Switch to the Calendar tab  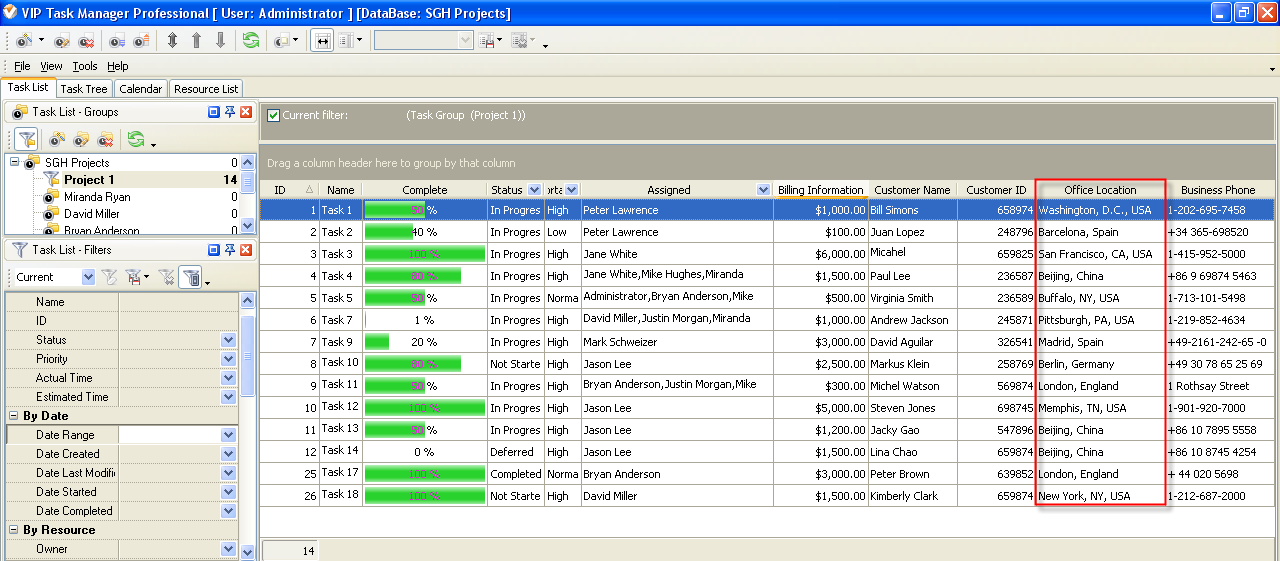coord(140,89)
